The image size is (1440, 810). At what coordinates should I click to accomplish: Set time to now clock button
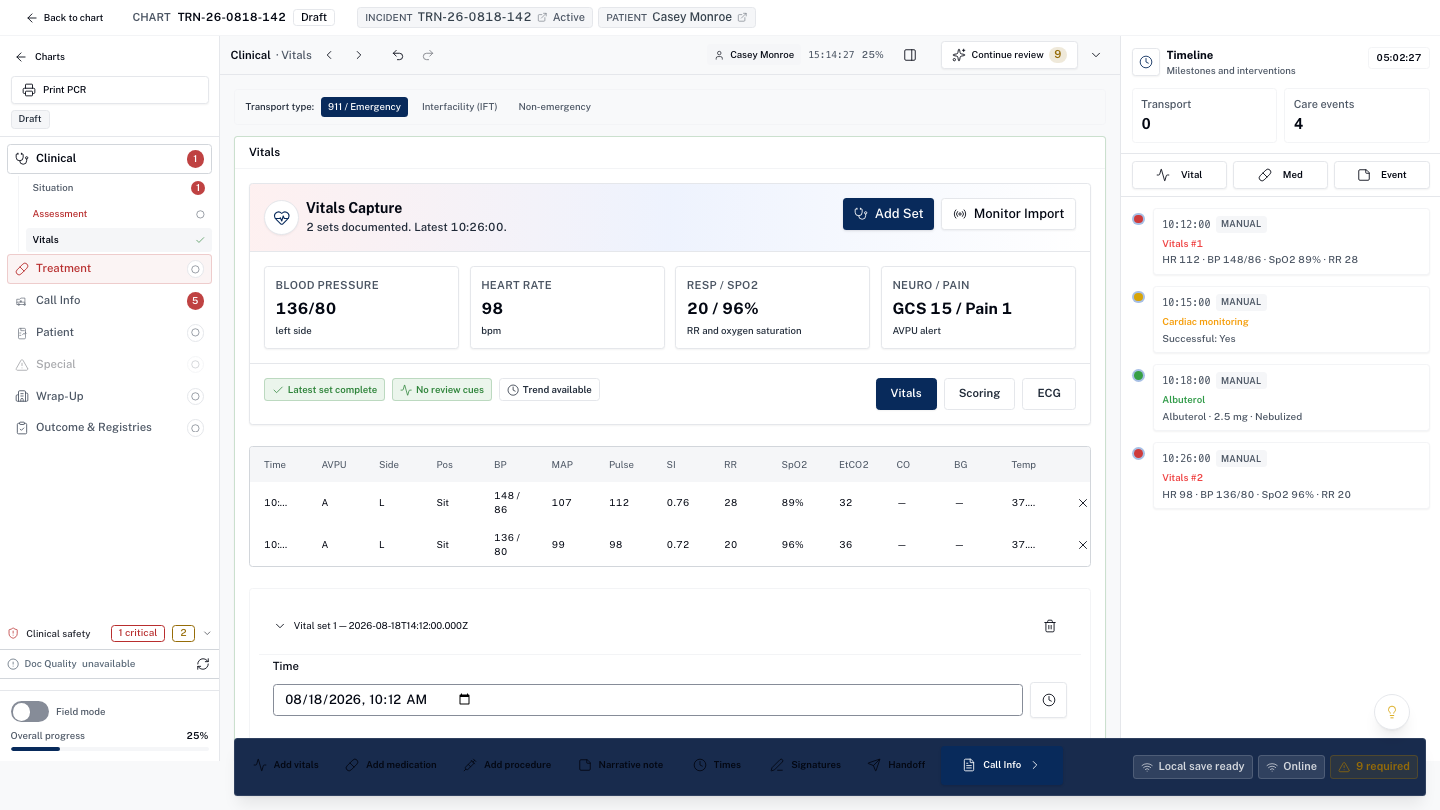click(x=1049, y=700)
